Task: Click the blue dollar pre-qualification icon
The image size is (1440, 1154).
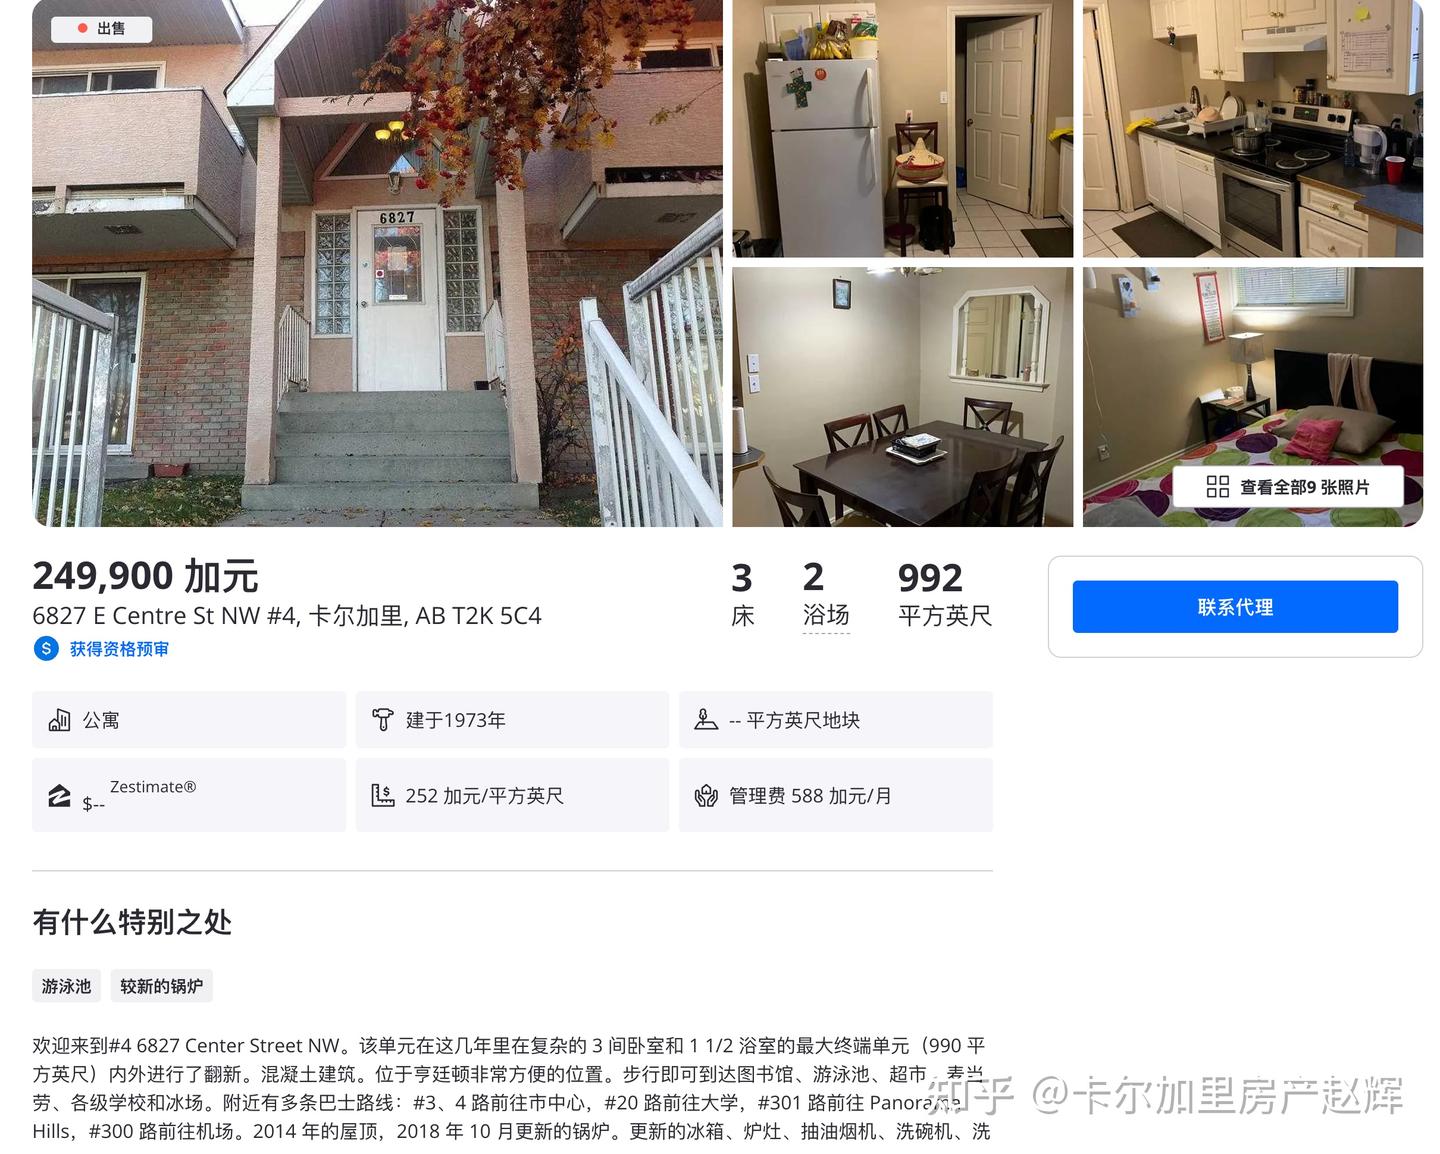Action: point(46,649)
